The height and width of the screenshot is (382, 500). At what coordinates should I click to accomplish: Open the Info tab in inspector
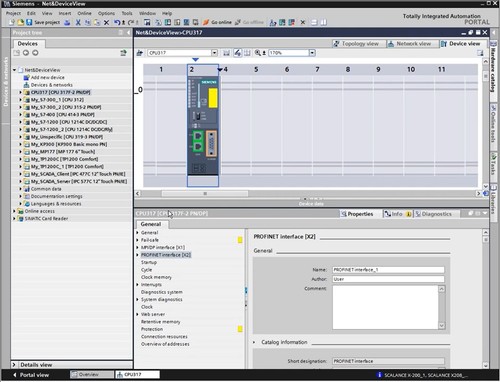(397, 214)
